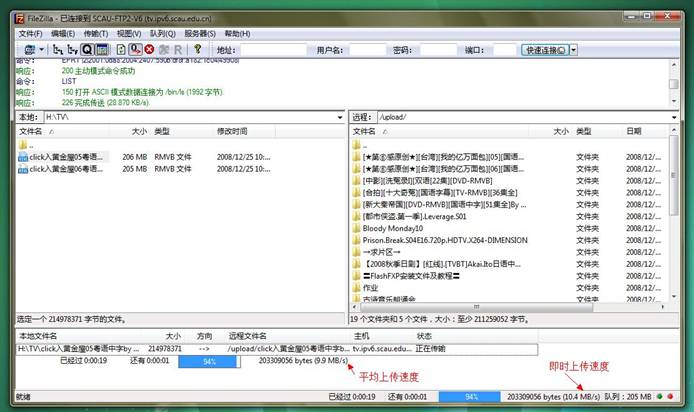This screenshot has width=694, height=412.
Task: Click the status bar 94% progress bar
Action: (470, 397)
